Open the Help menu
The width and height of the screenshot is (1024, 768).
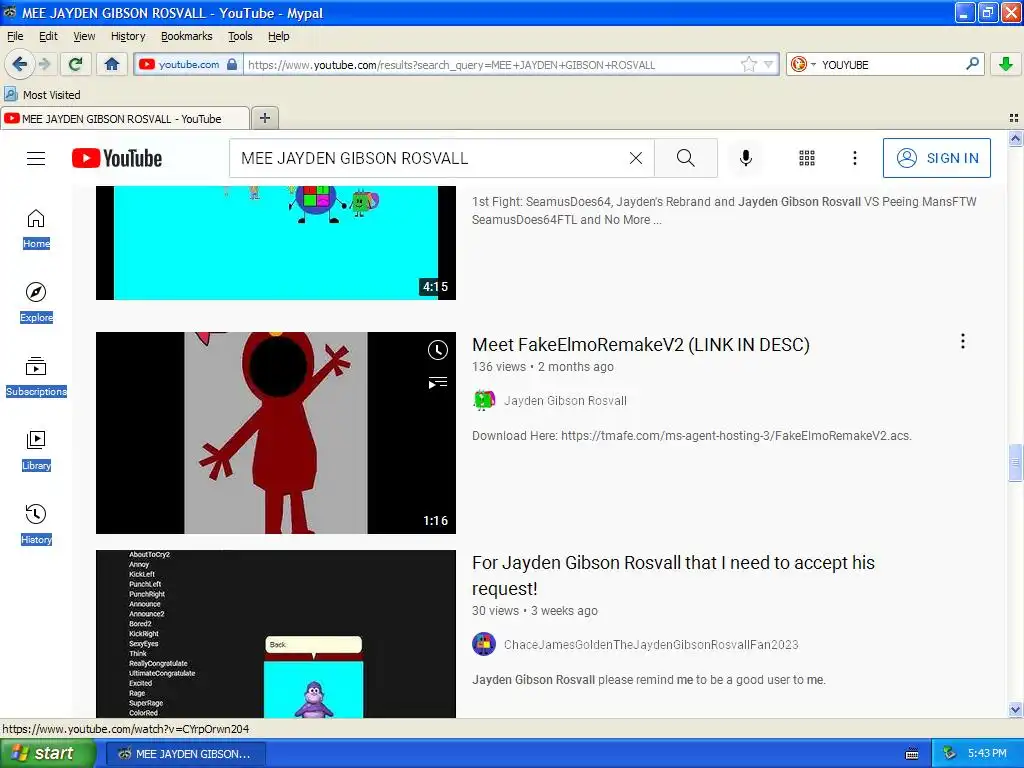[x=279, y=36]
